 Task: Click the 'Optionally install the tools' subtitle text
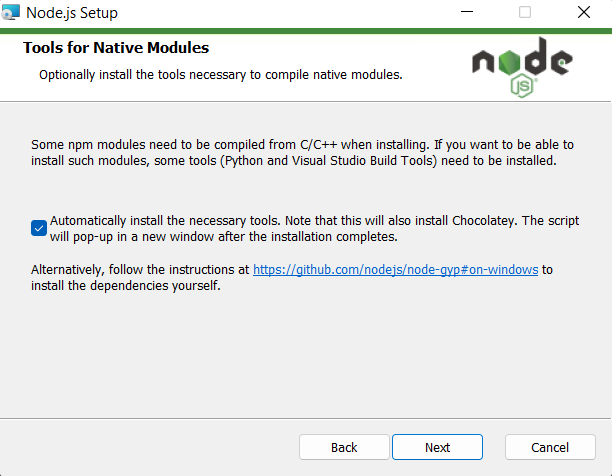[x=220, y=75]
